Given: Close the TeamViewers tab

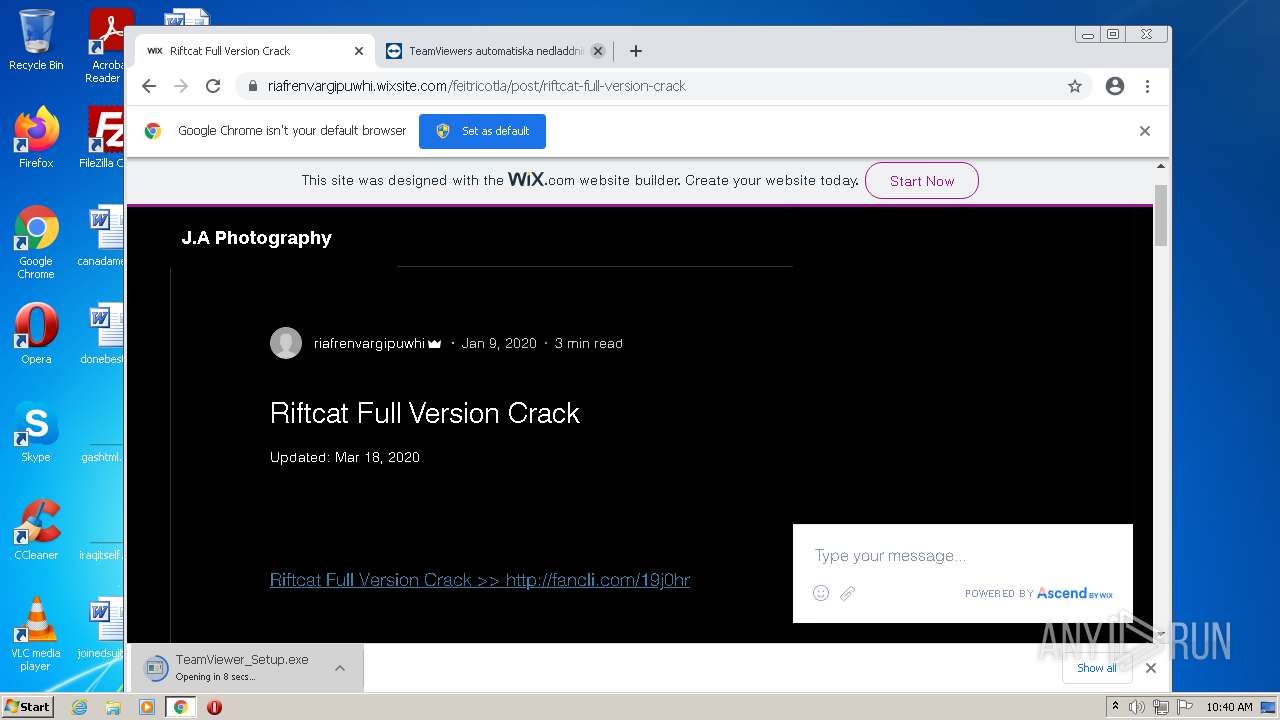Looking at the screenshot, I should click(x=598, y=51).
